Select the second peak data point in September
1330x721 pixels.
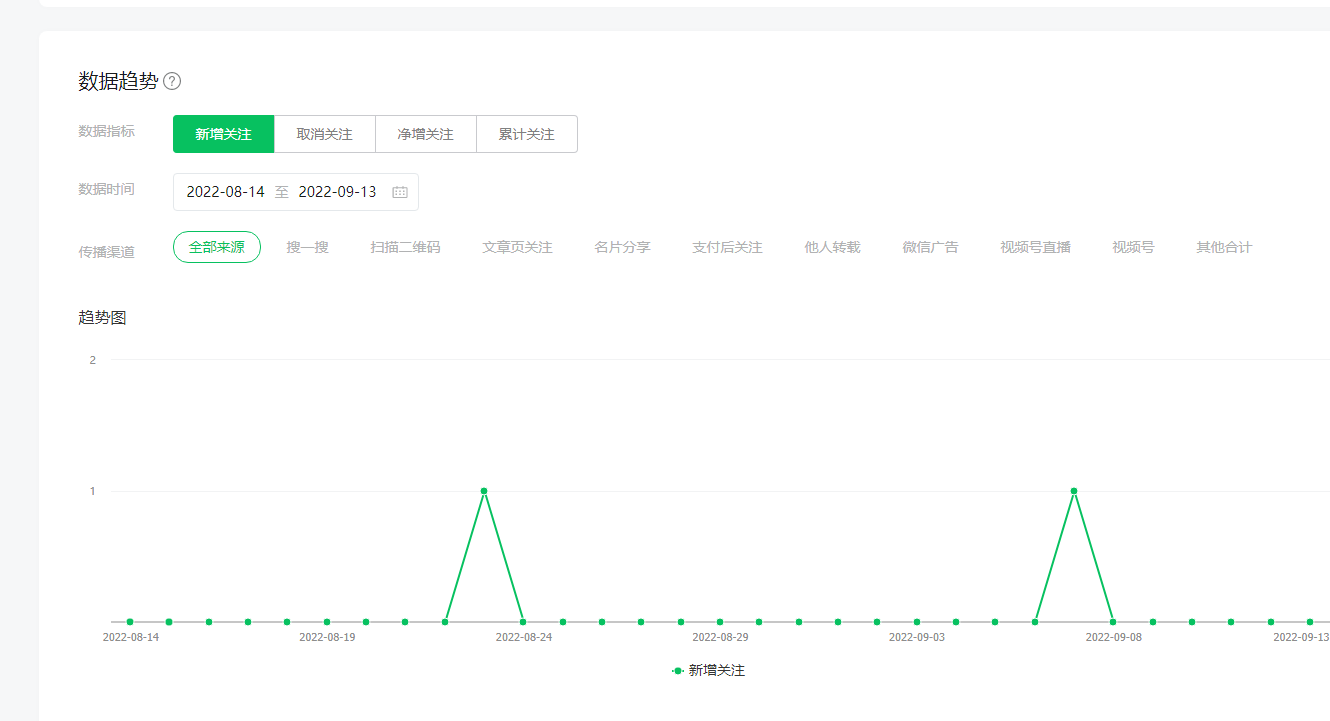tap(1074, 491)
